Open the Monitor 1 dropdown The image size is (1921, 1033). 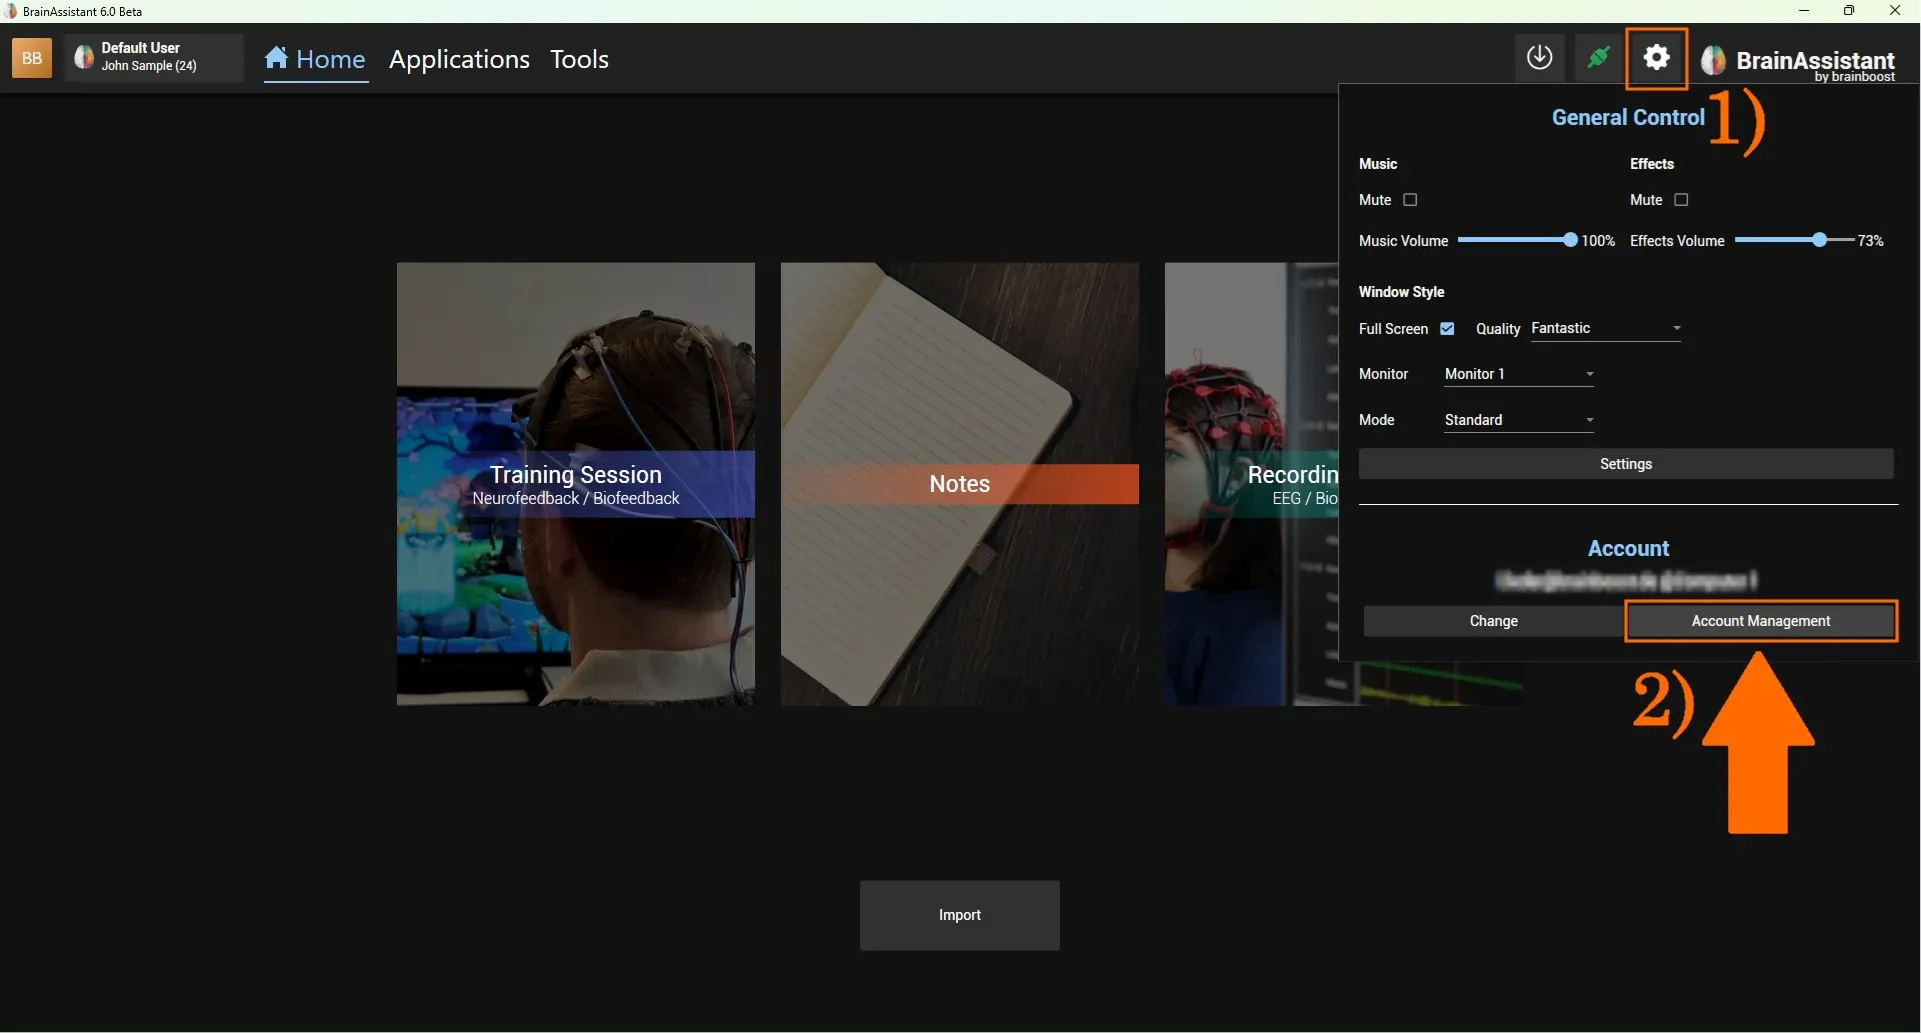(1519, 374)
